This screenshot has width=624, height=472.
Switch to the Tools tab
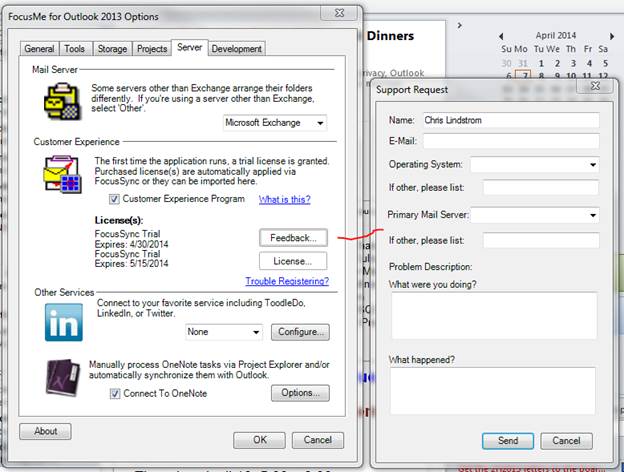(x=75, y=49)
